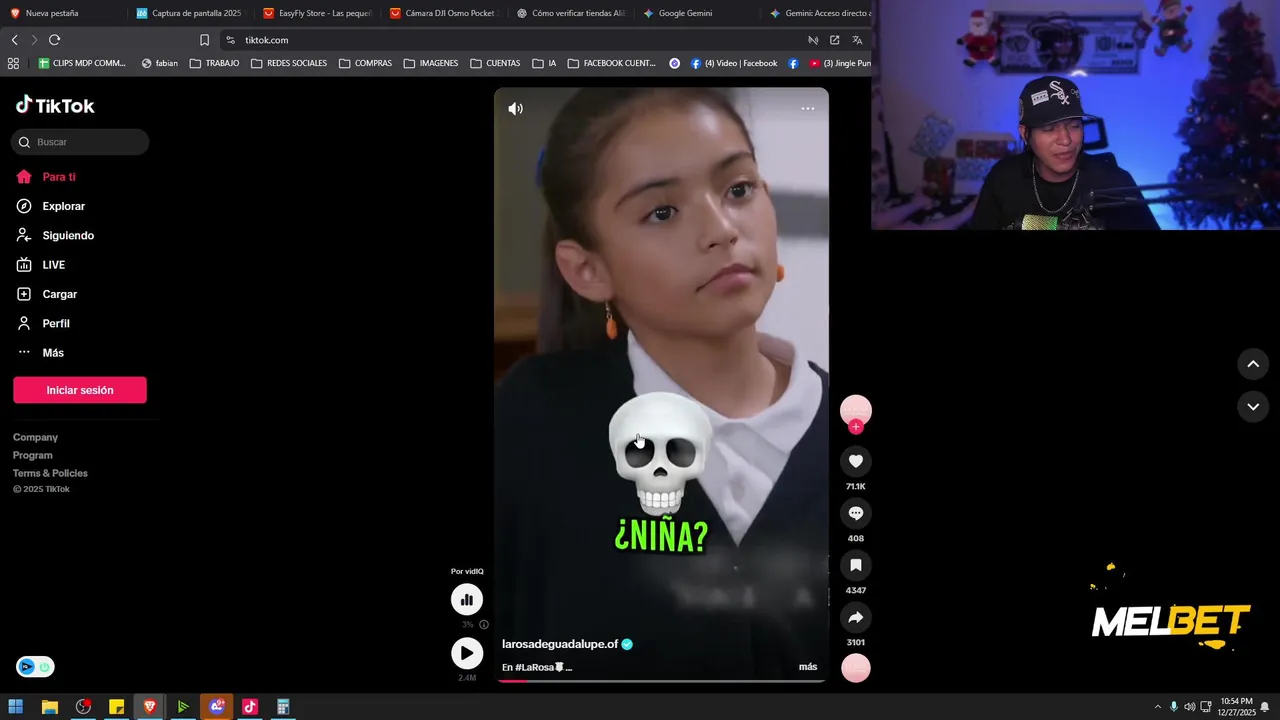Open the video's three-dot options menu
Viewport: 1280px width, 720px height.
[808, 109]
